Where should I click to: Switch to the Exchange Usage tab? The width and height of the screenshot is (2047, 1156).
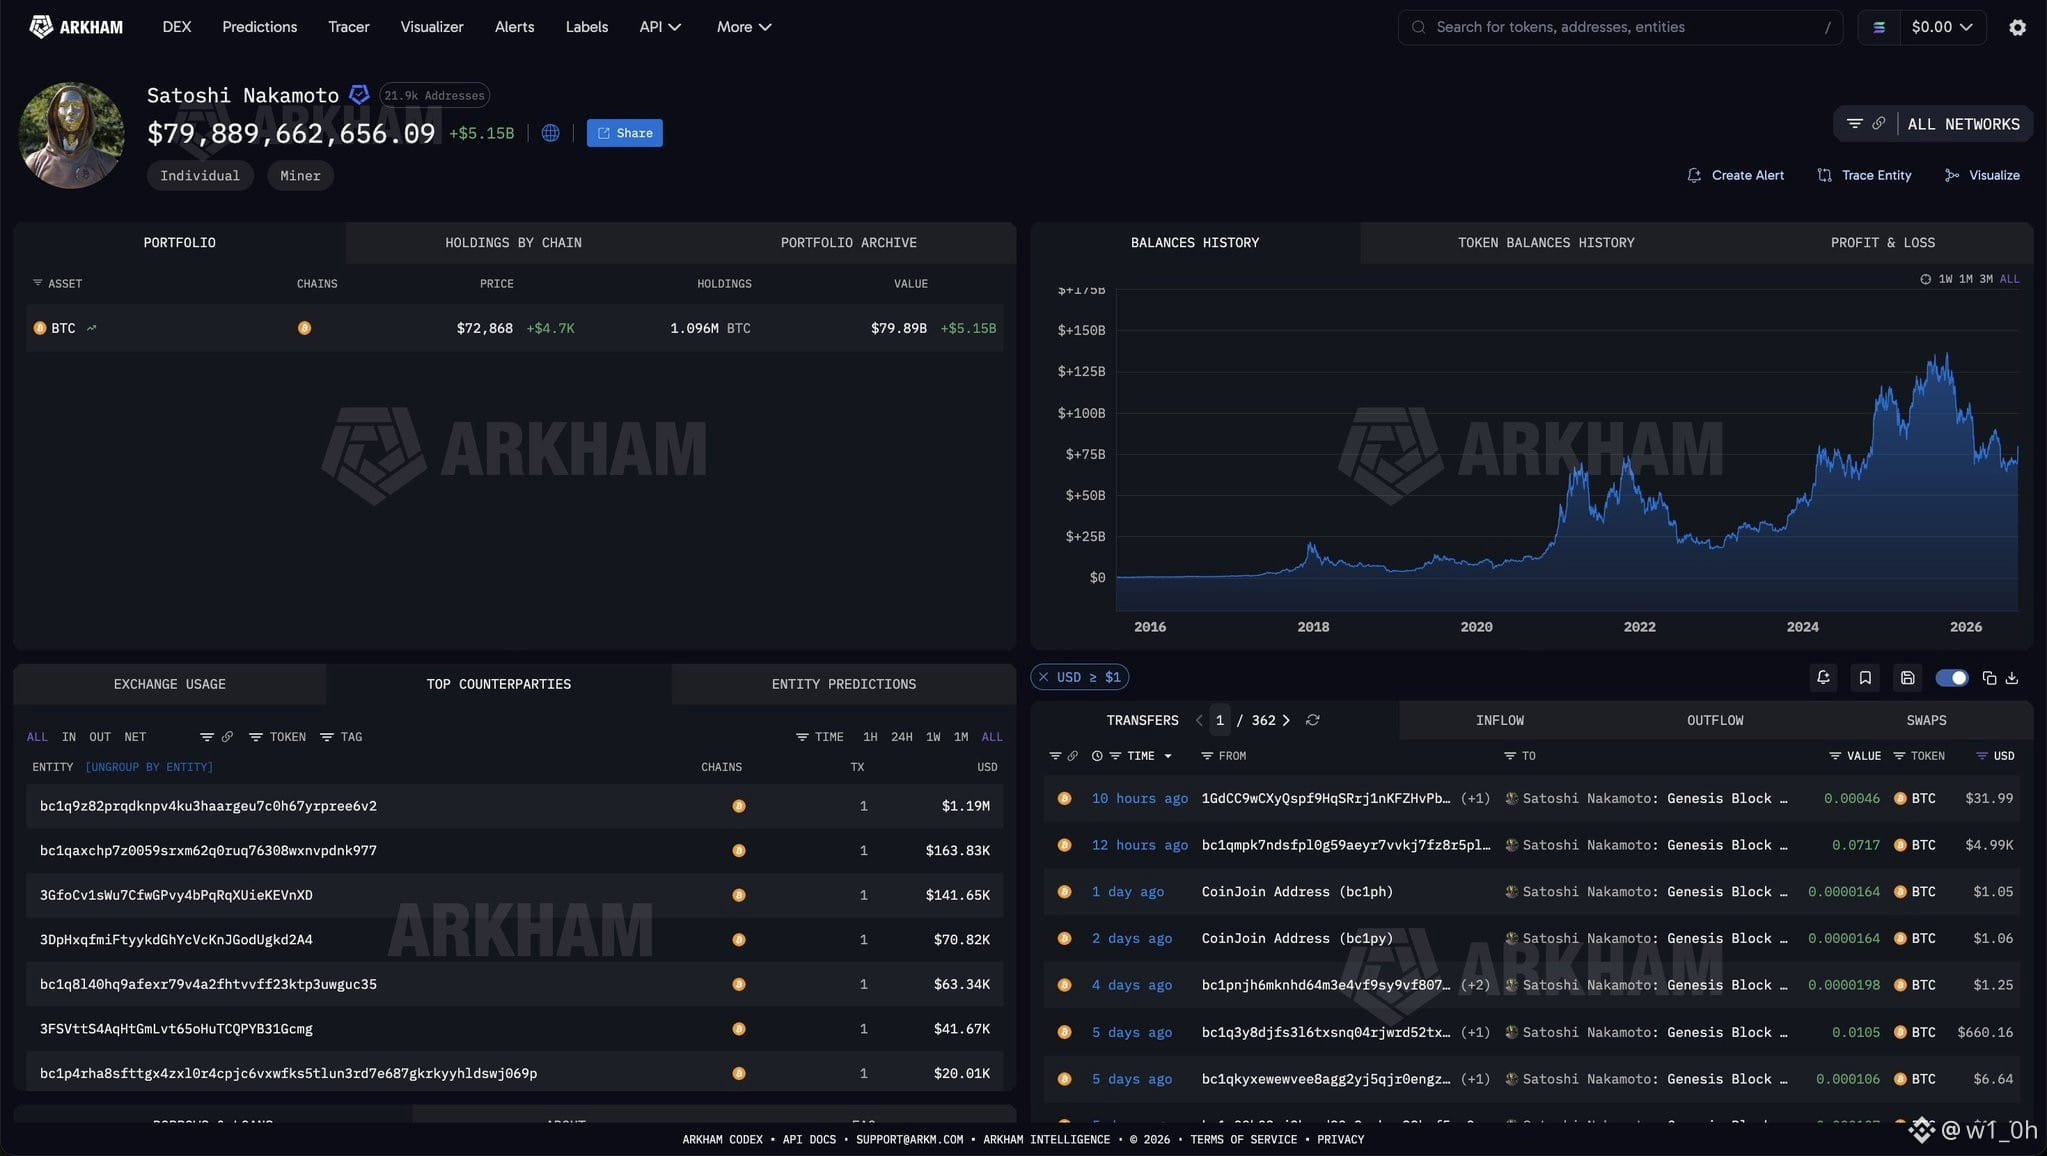(169, 684)
